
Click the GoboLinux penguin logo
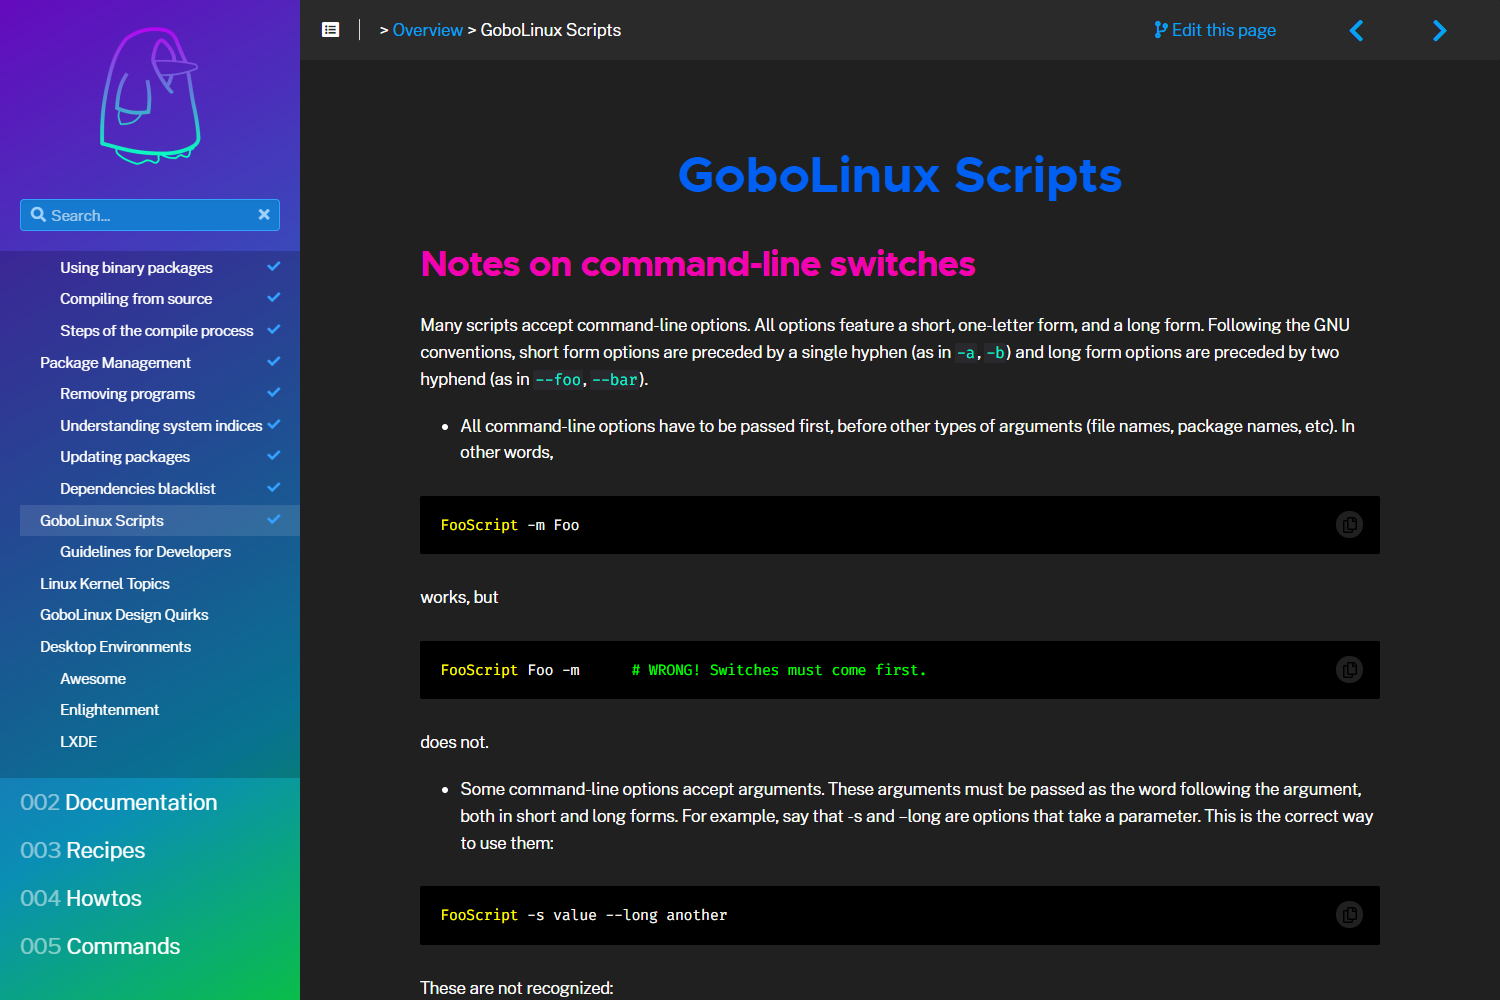pyautogui.click(x=150, y=95)
